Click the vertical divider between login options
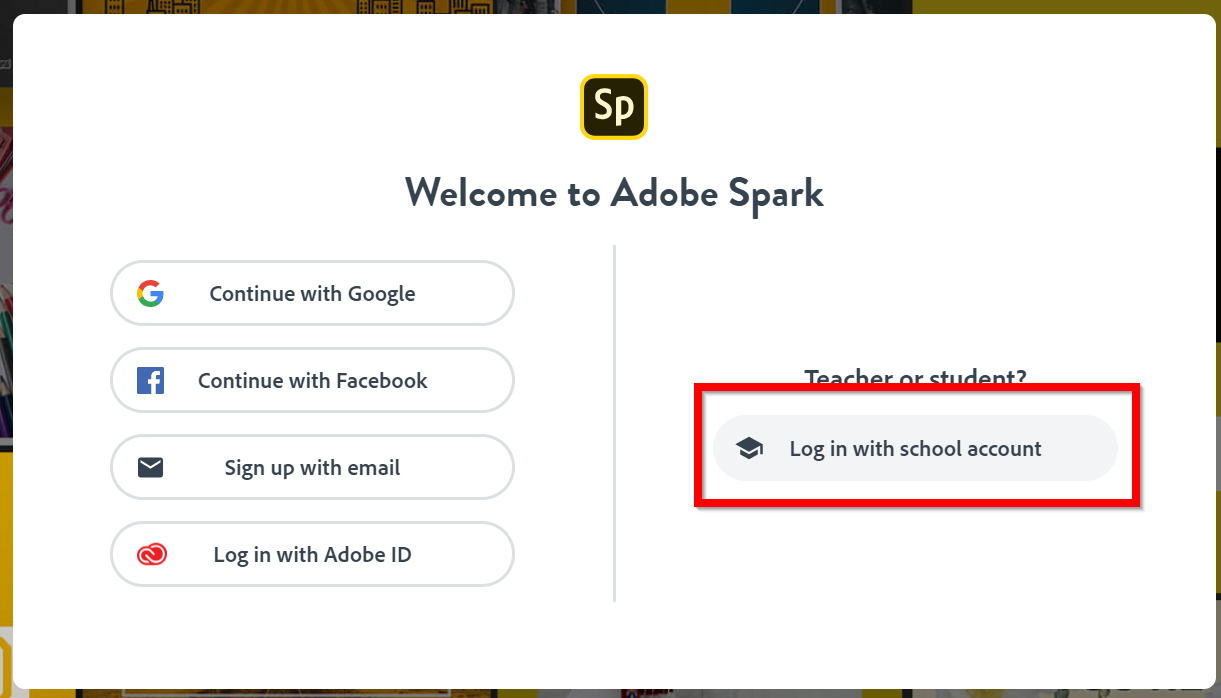This screenshot has width=1221, height=698. click(614, 423)
